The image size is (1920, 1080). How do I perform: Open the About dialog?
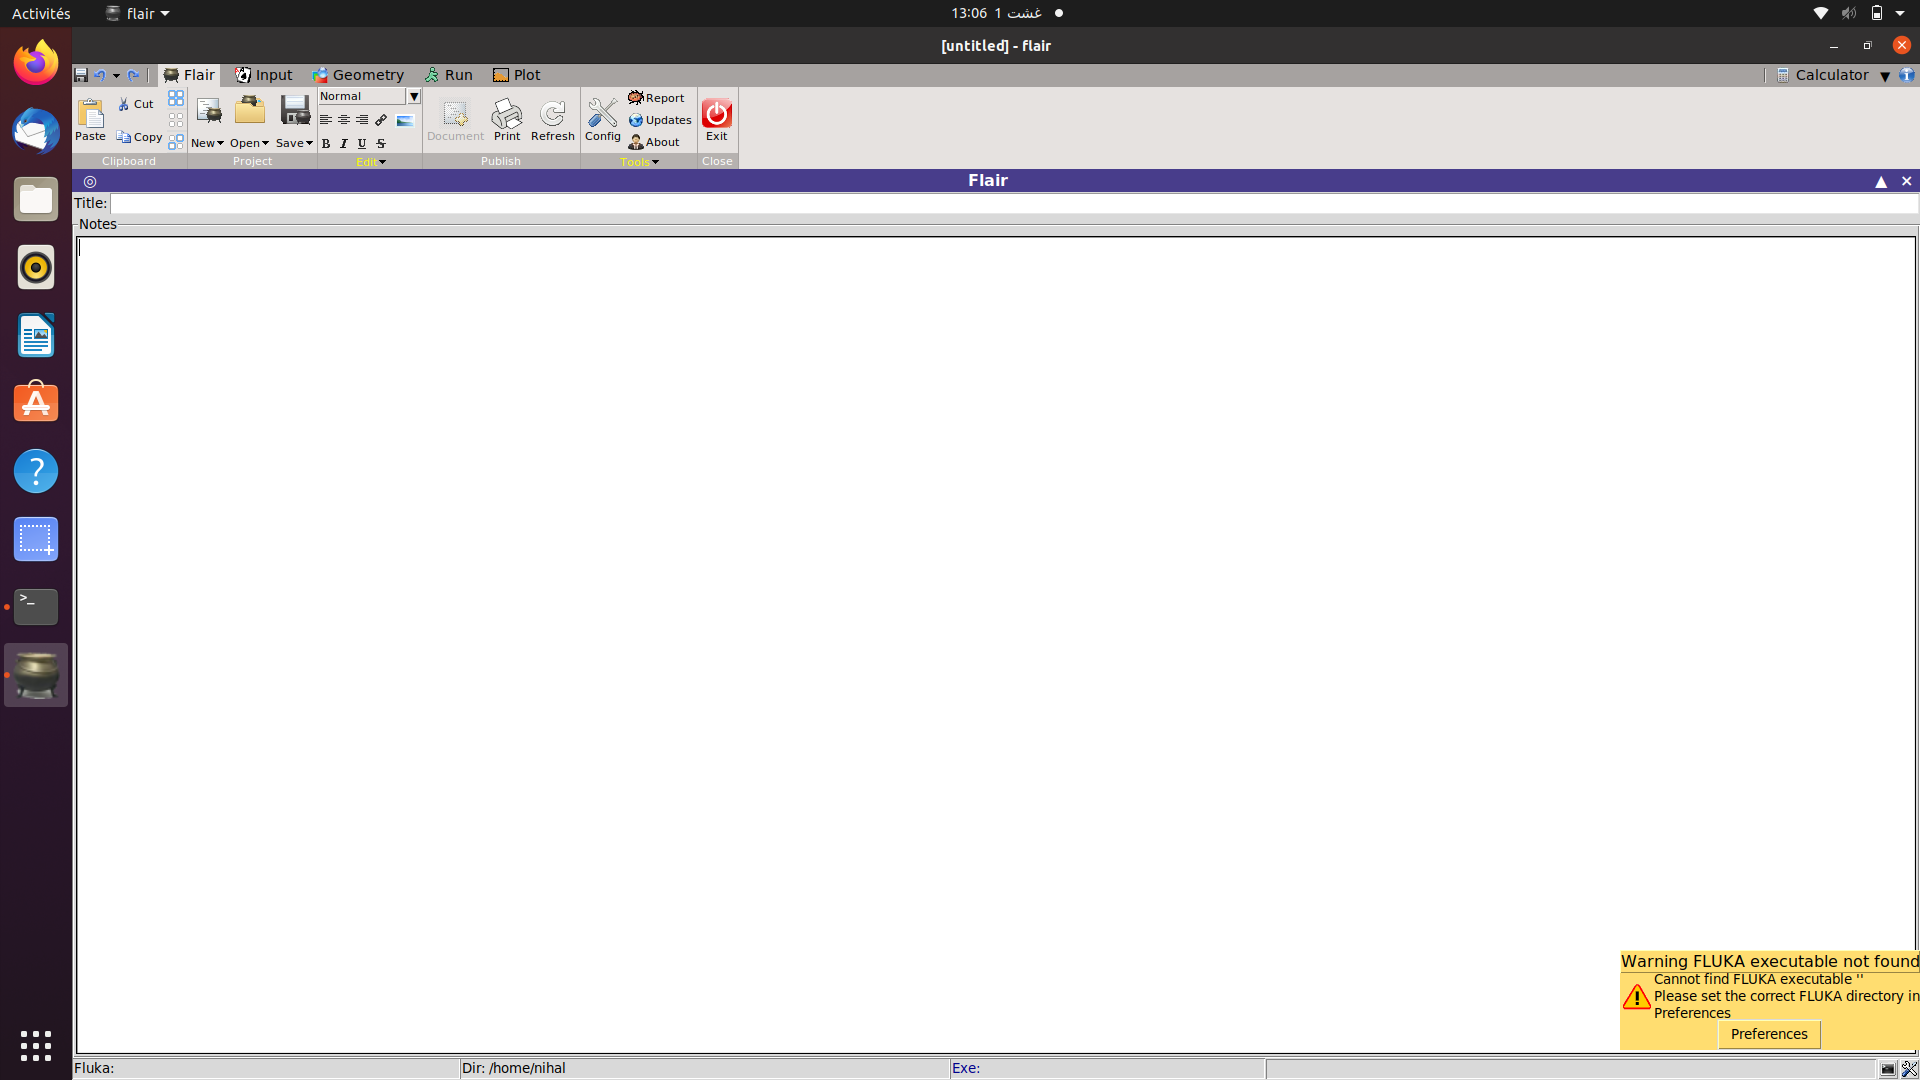click(654, 142)
